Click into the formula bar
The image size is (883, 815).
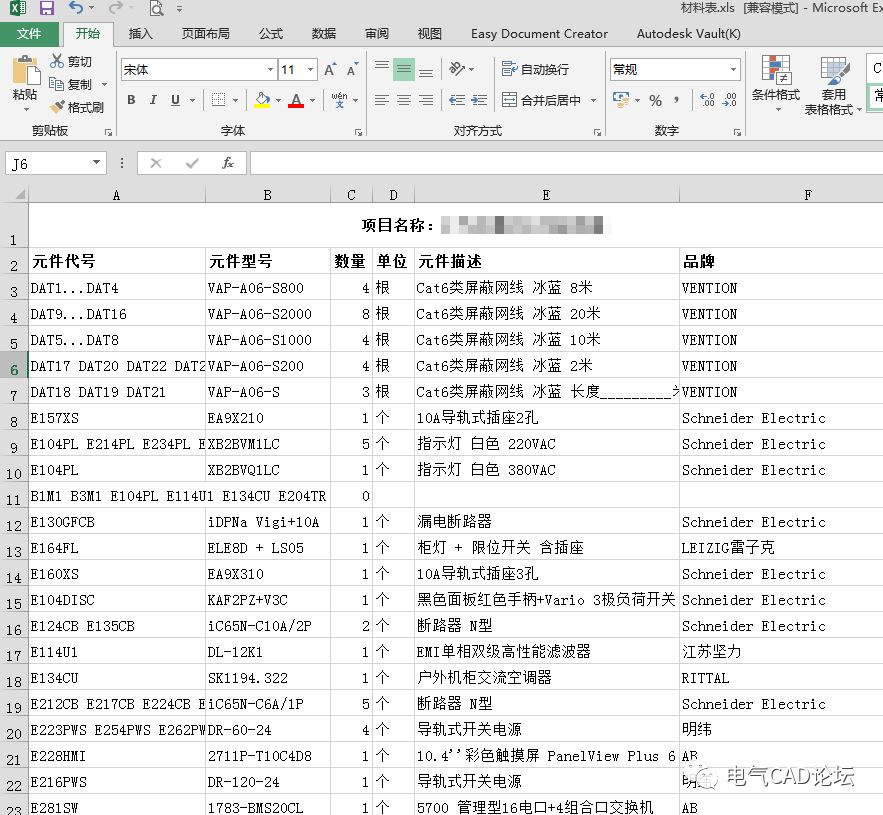point(566,163)
